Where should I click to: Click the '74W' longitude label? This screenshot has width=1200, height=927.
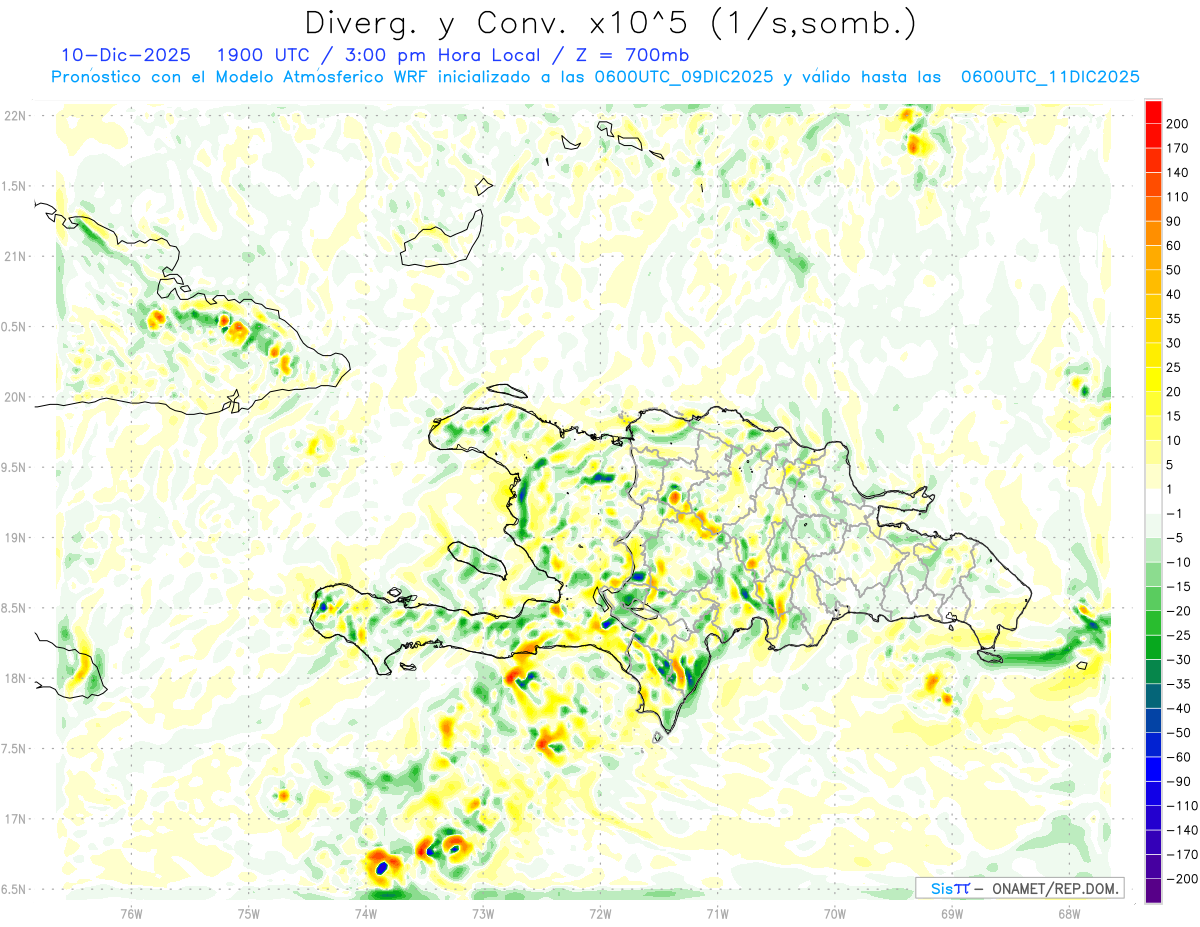coord(365,913)
